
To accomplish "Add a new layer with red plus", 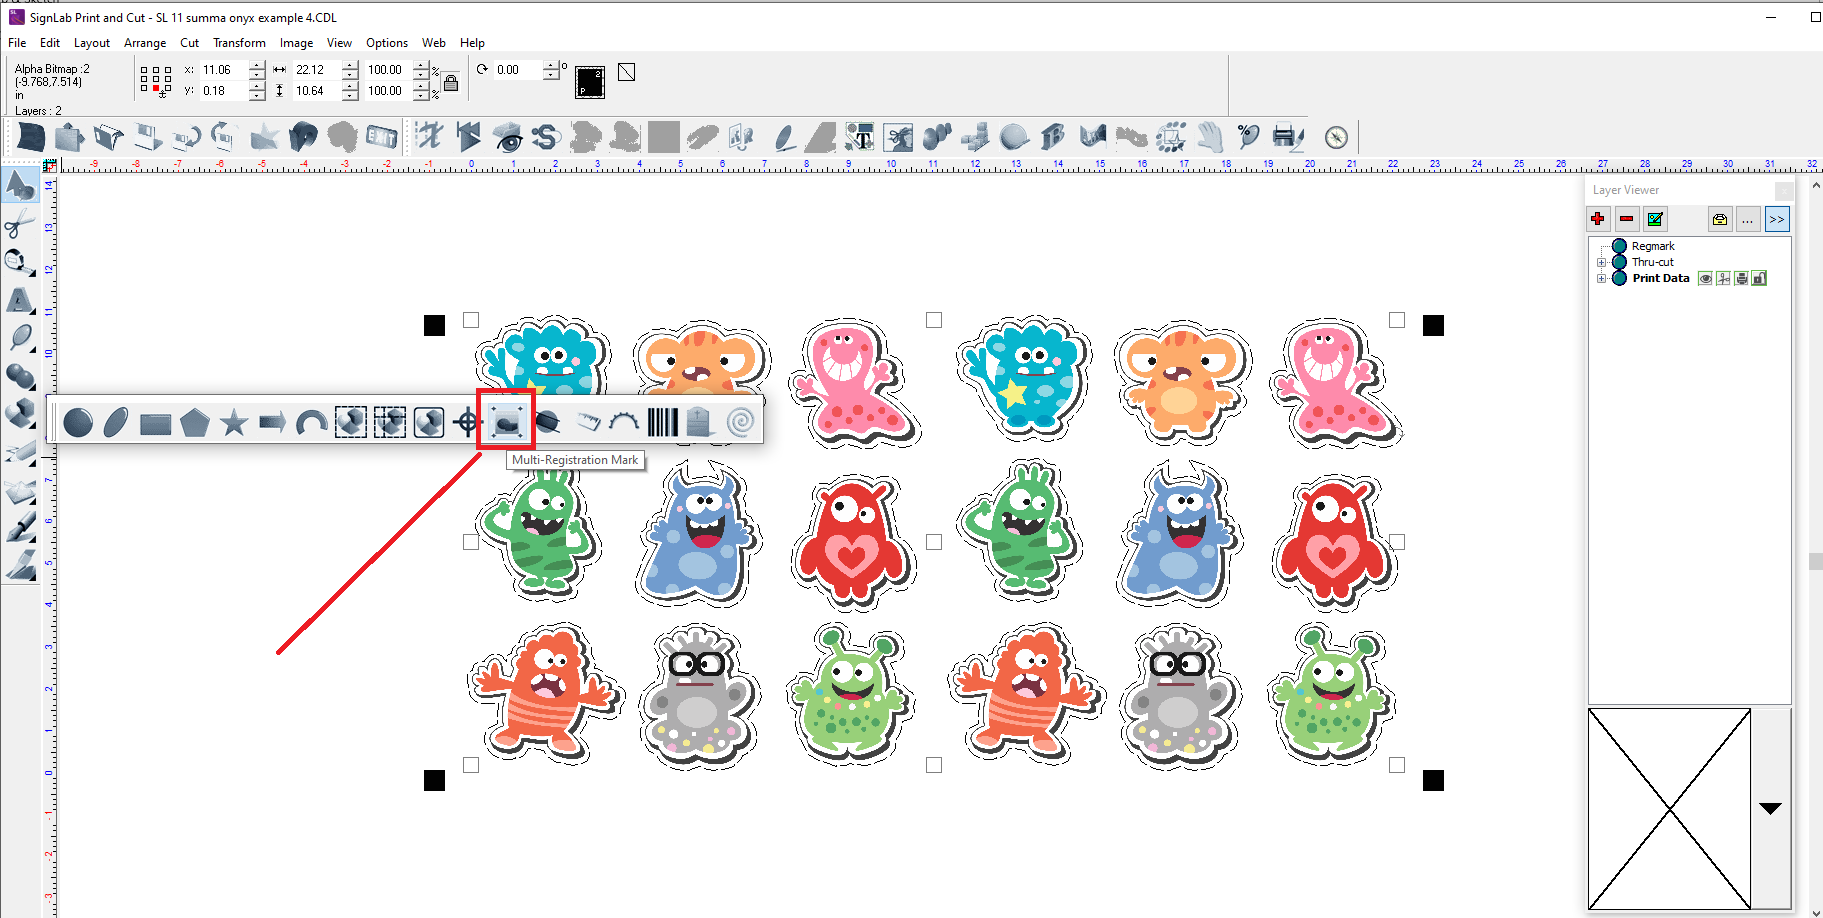I will (1598, 219).
